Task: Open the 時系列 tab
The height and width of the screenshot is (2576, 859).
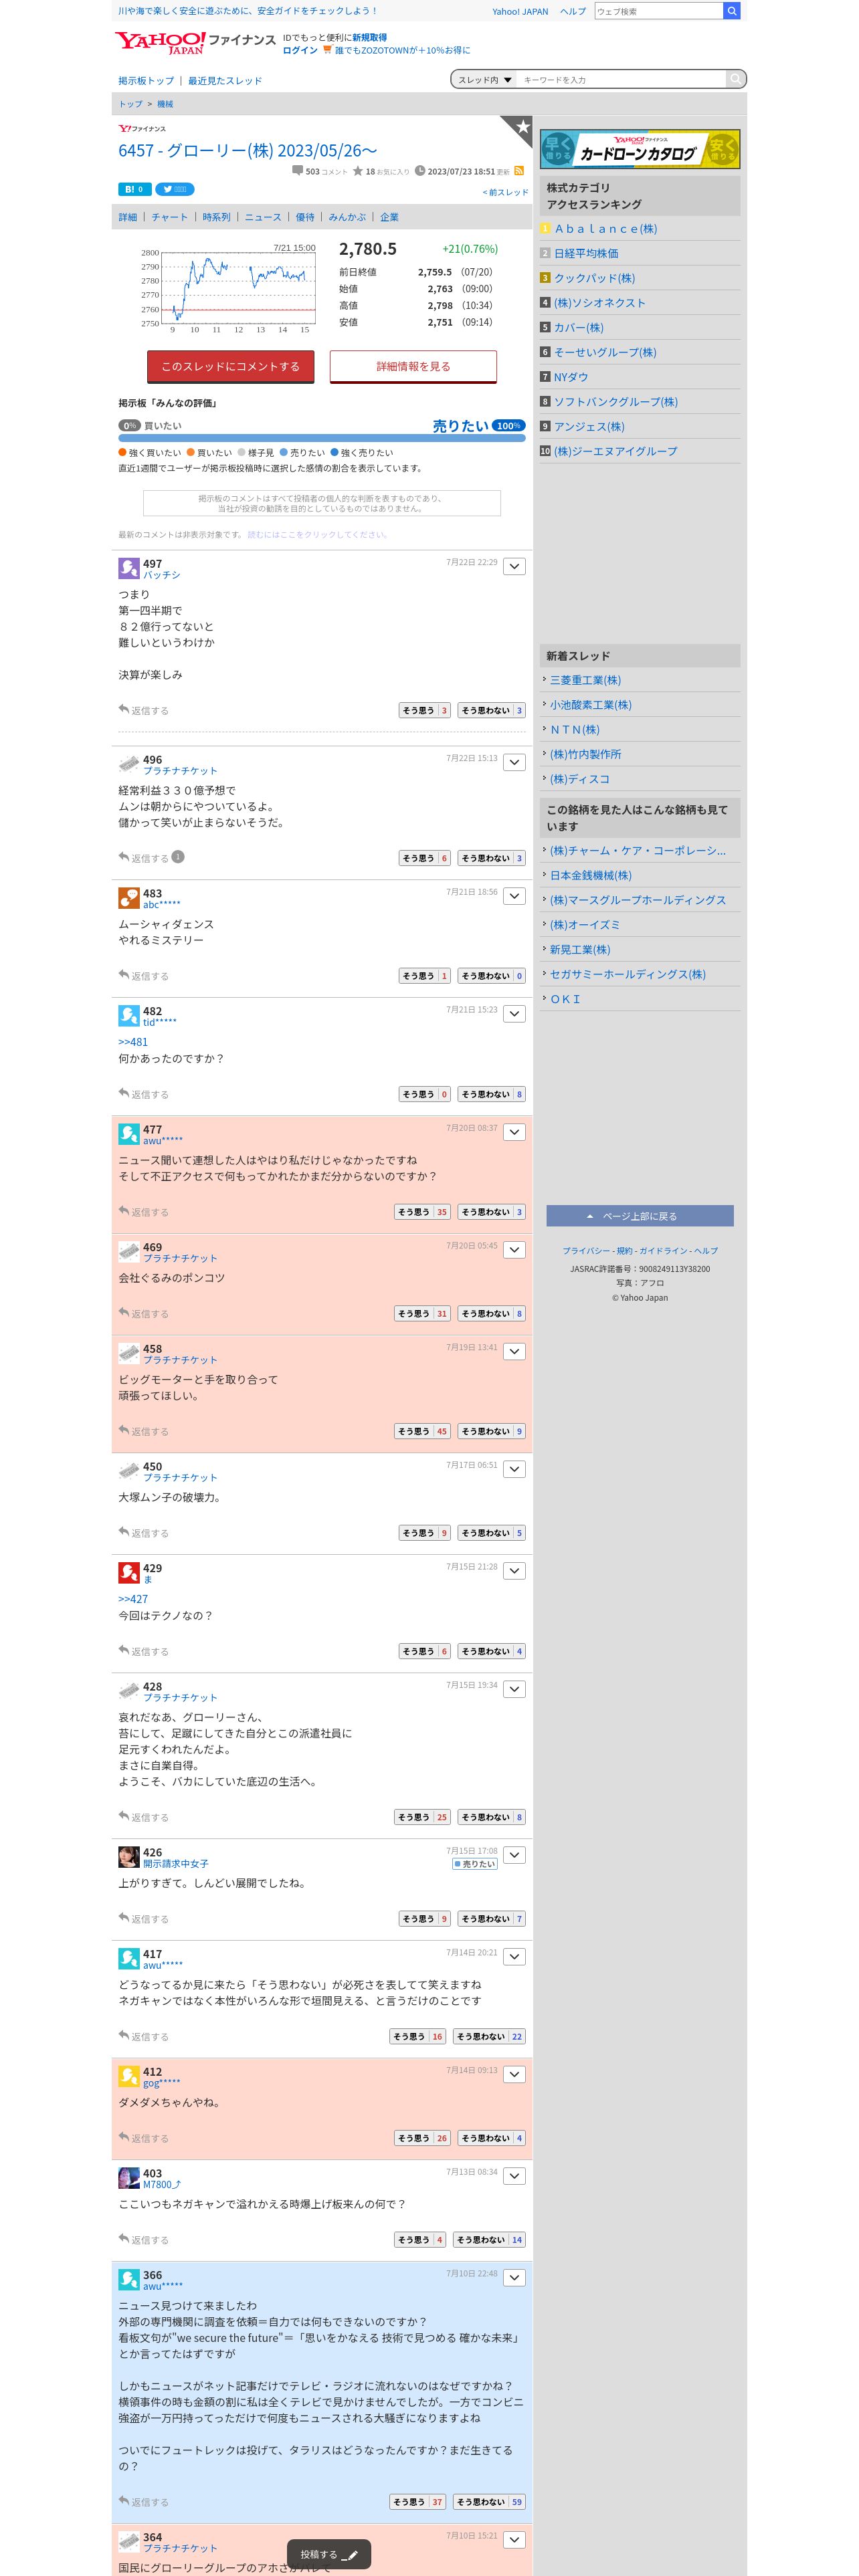Action: click(x=216, y=217)
